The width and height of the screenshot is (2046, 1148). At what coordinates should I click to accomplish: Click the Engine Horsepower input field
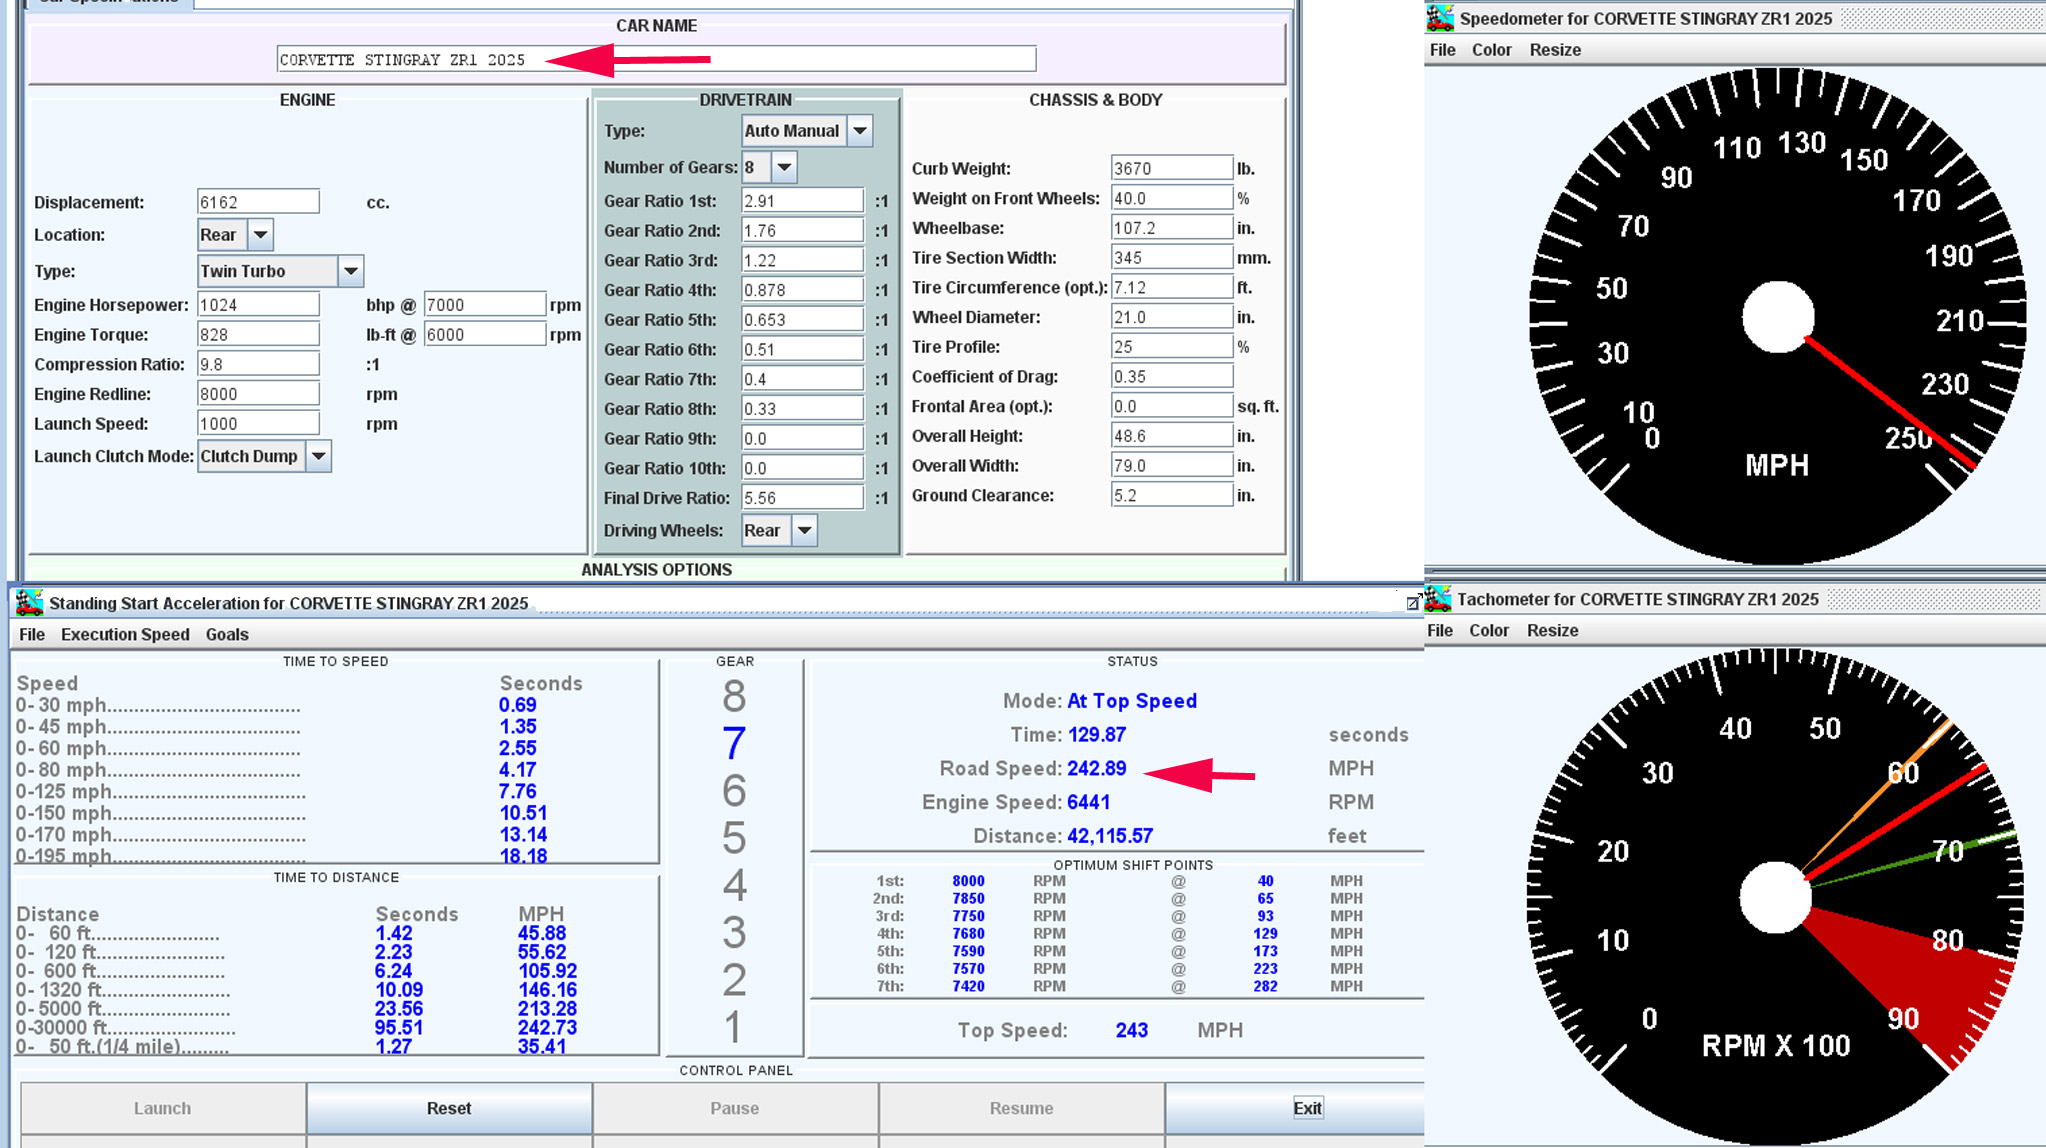pyautogui.click(x=258, y=305)
